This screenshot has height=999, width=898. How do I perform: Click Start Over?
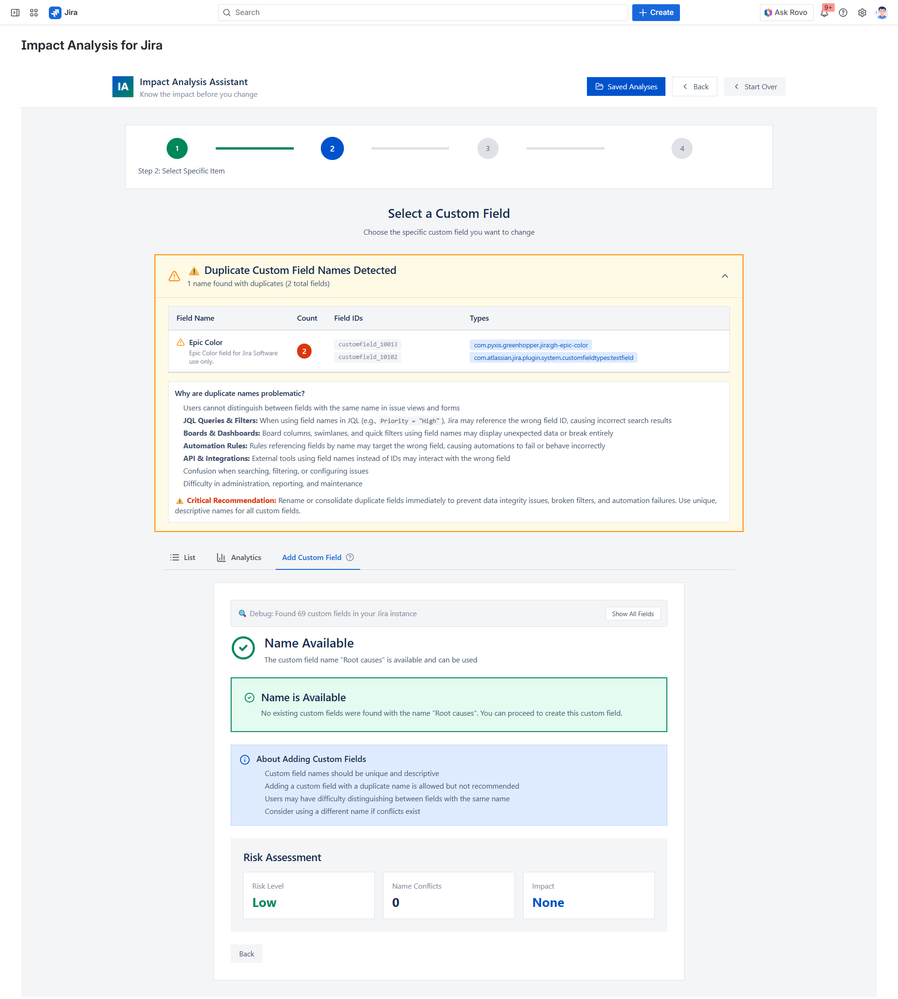[x=754, y=86]
